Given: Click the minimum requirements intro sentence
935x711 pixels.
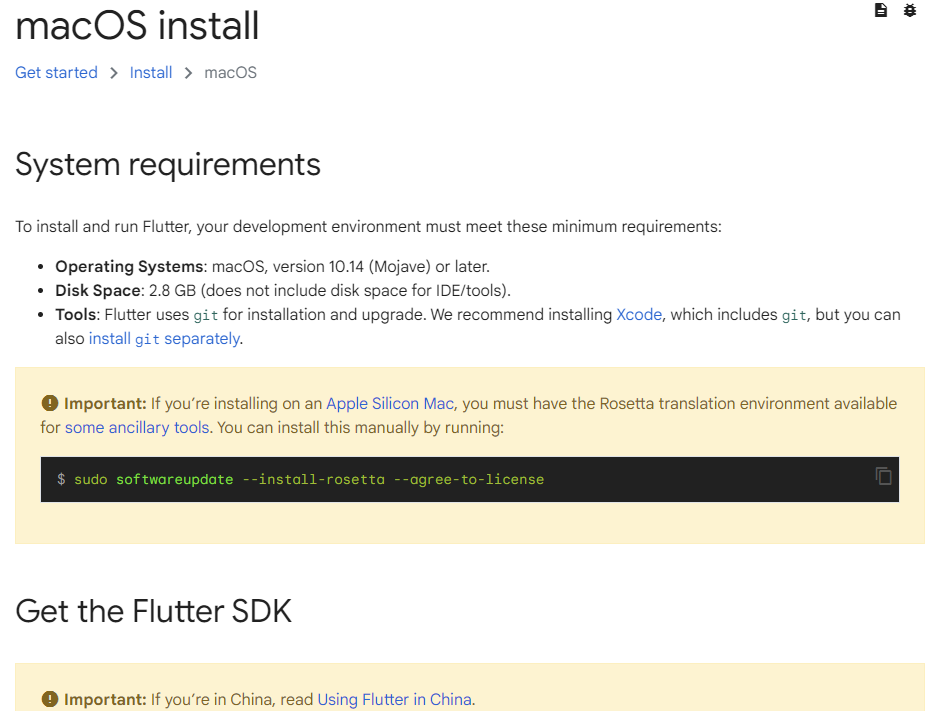Looking at the screenshot, I should 369,227.
